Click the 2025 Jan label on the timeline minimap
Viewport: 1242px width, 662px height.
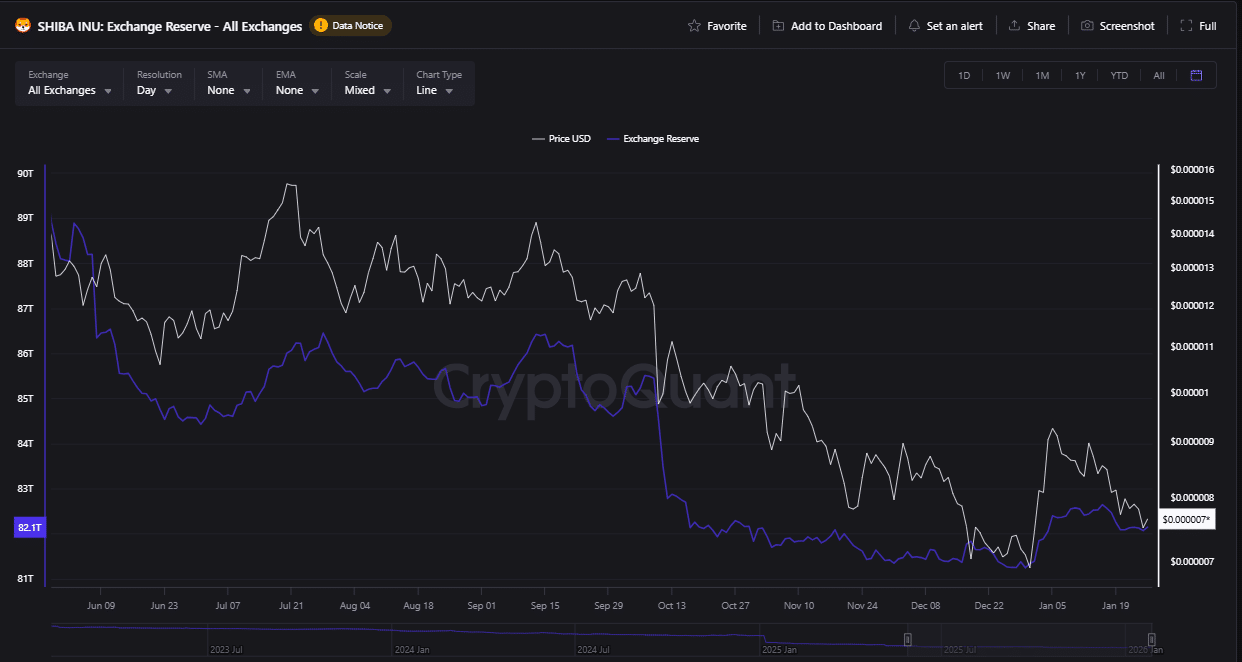coord(778,648)
